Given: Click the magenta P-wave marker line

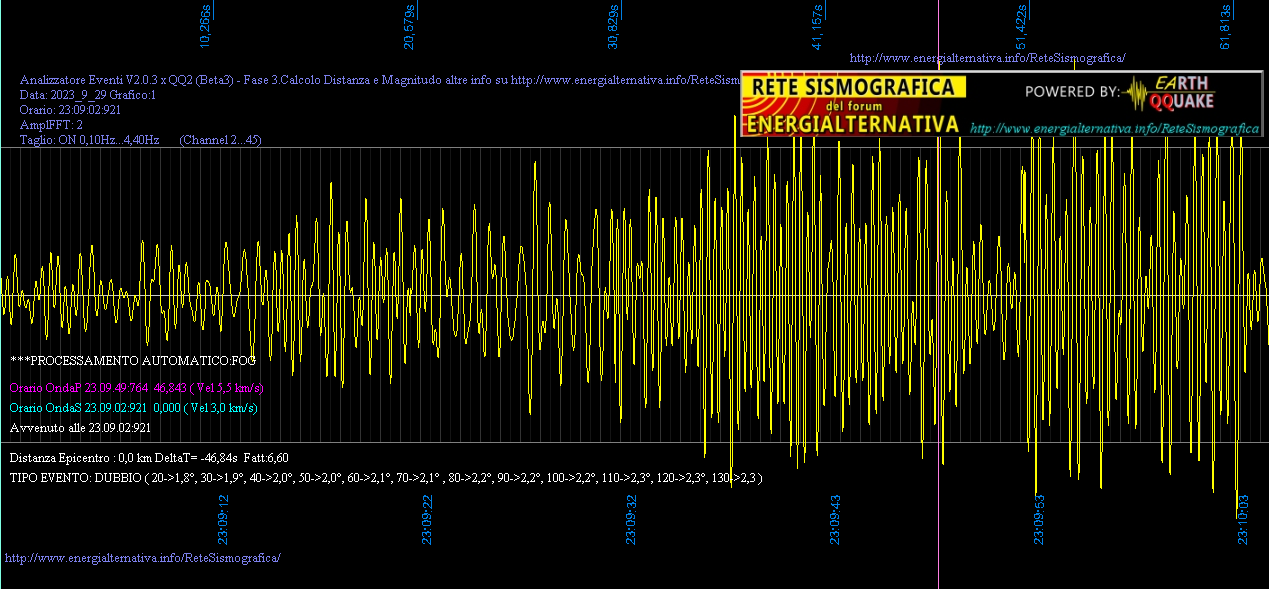Looking at the screenshot, I should (x=938, y=294).
